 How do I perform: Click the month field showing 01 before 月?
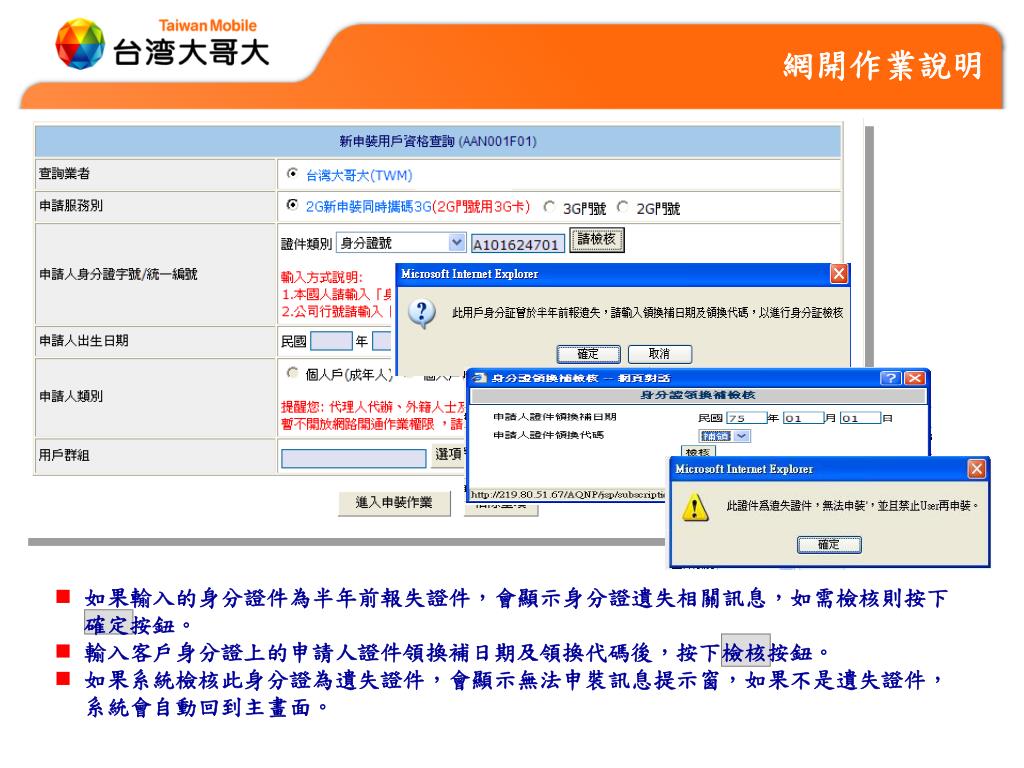pyautogui.click(x=803, y=418)
